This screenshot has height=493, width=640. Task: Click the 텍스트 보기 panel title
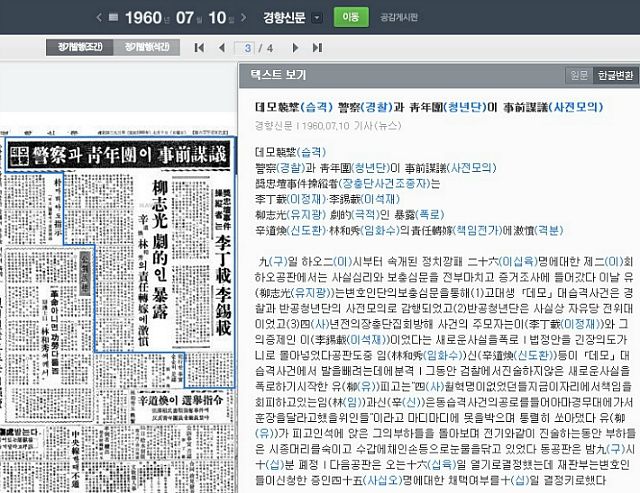click(x=278, y=75)
